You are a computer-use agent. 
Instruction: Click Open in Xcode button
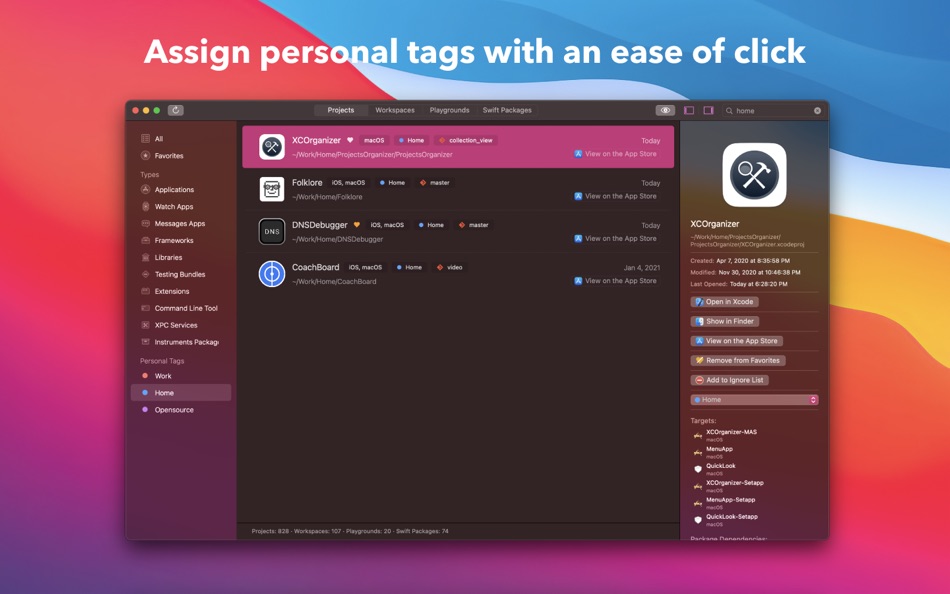(x=725, y=302)
